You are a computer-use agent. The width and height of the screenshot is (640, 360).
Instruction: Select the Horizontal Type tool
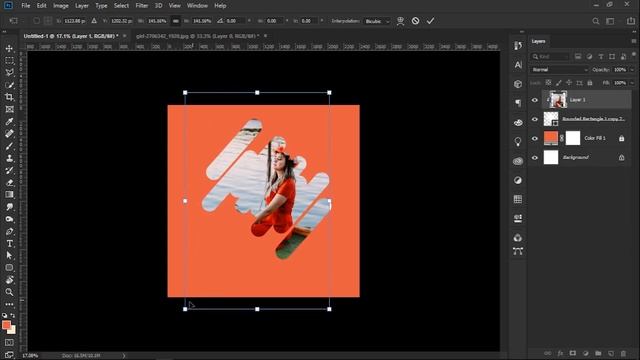point(9,244)
